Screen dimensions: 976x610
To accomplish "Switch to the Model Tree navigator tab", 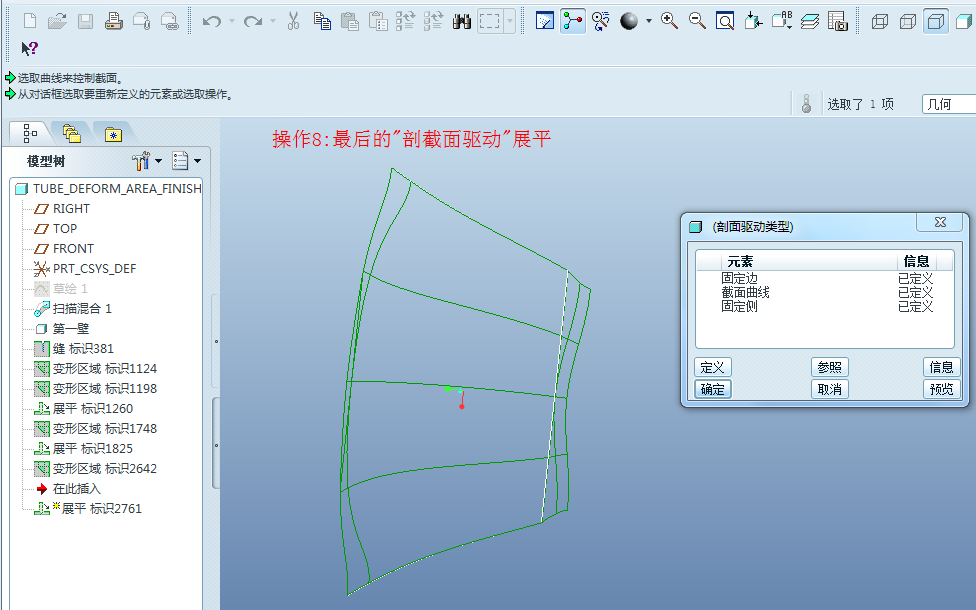I will pyautogui.click(x=29, y=133).
